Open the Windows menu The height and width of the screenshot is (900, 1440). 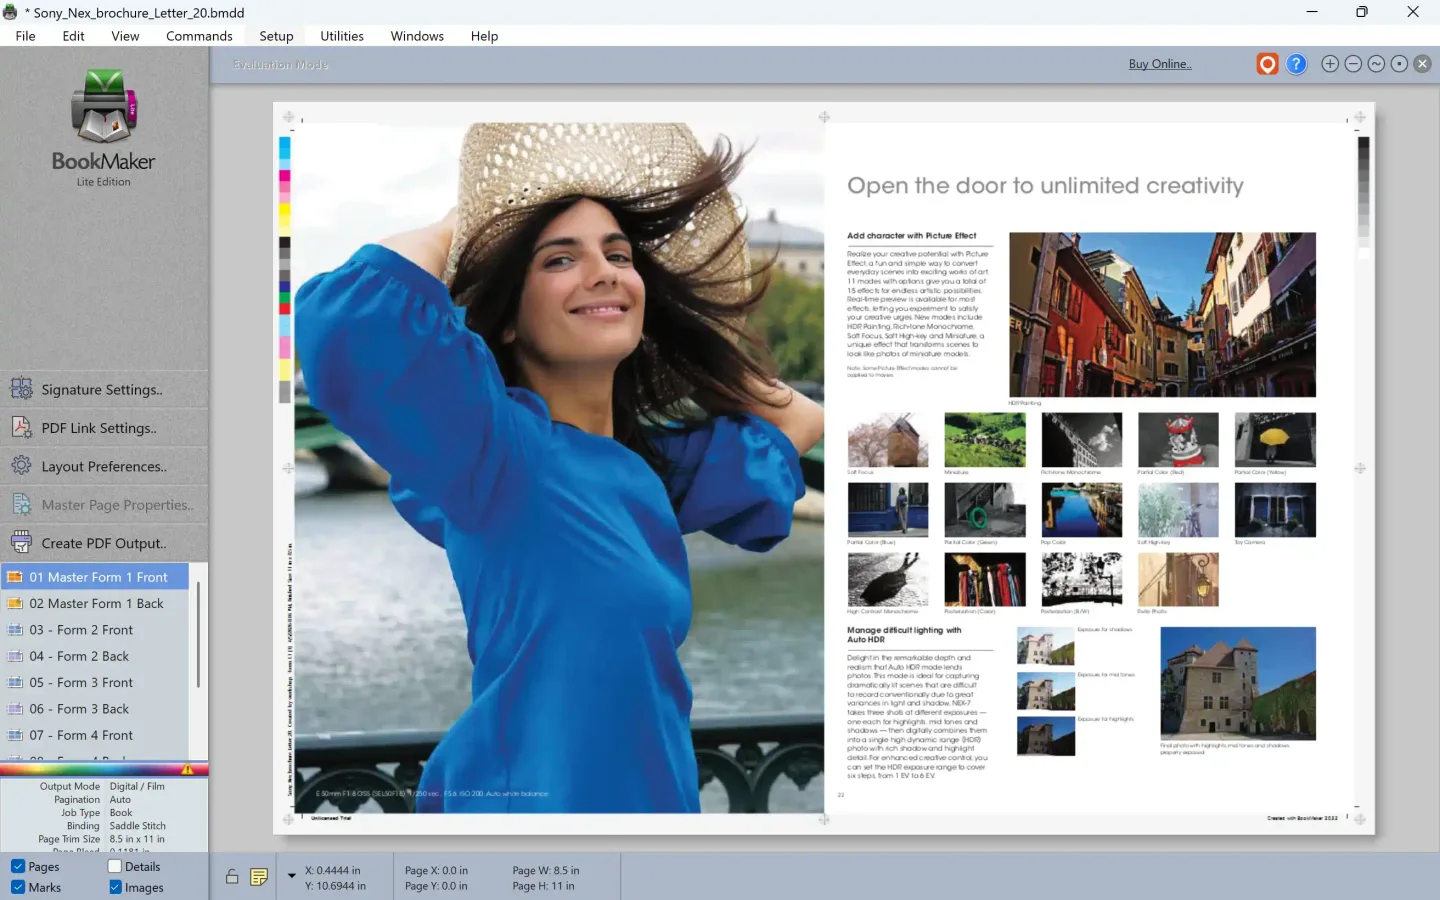[417, 36]
